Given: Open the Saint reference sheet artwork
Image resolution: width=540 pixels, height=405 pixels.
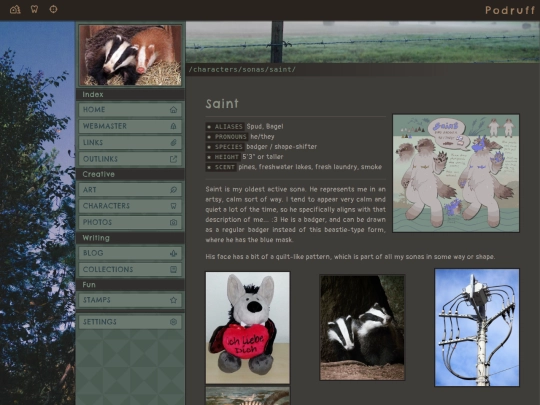Looking at the screenshot, I should [456, 173].
